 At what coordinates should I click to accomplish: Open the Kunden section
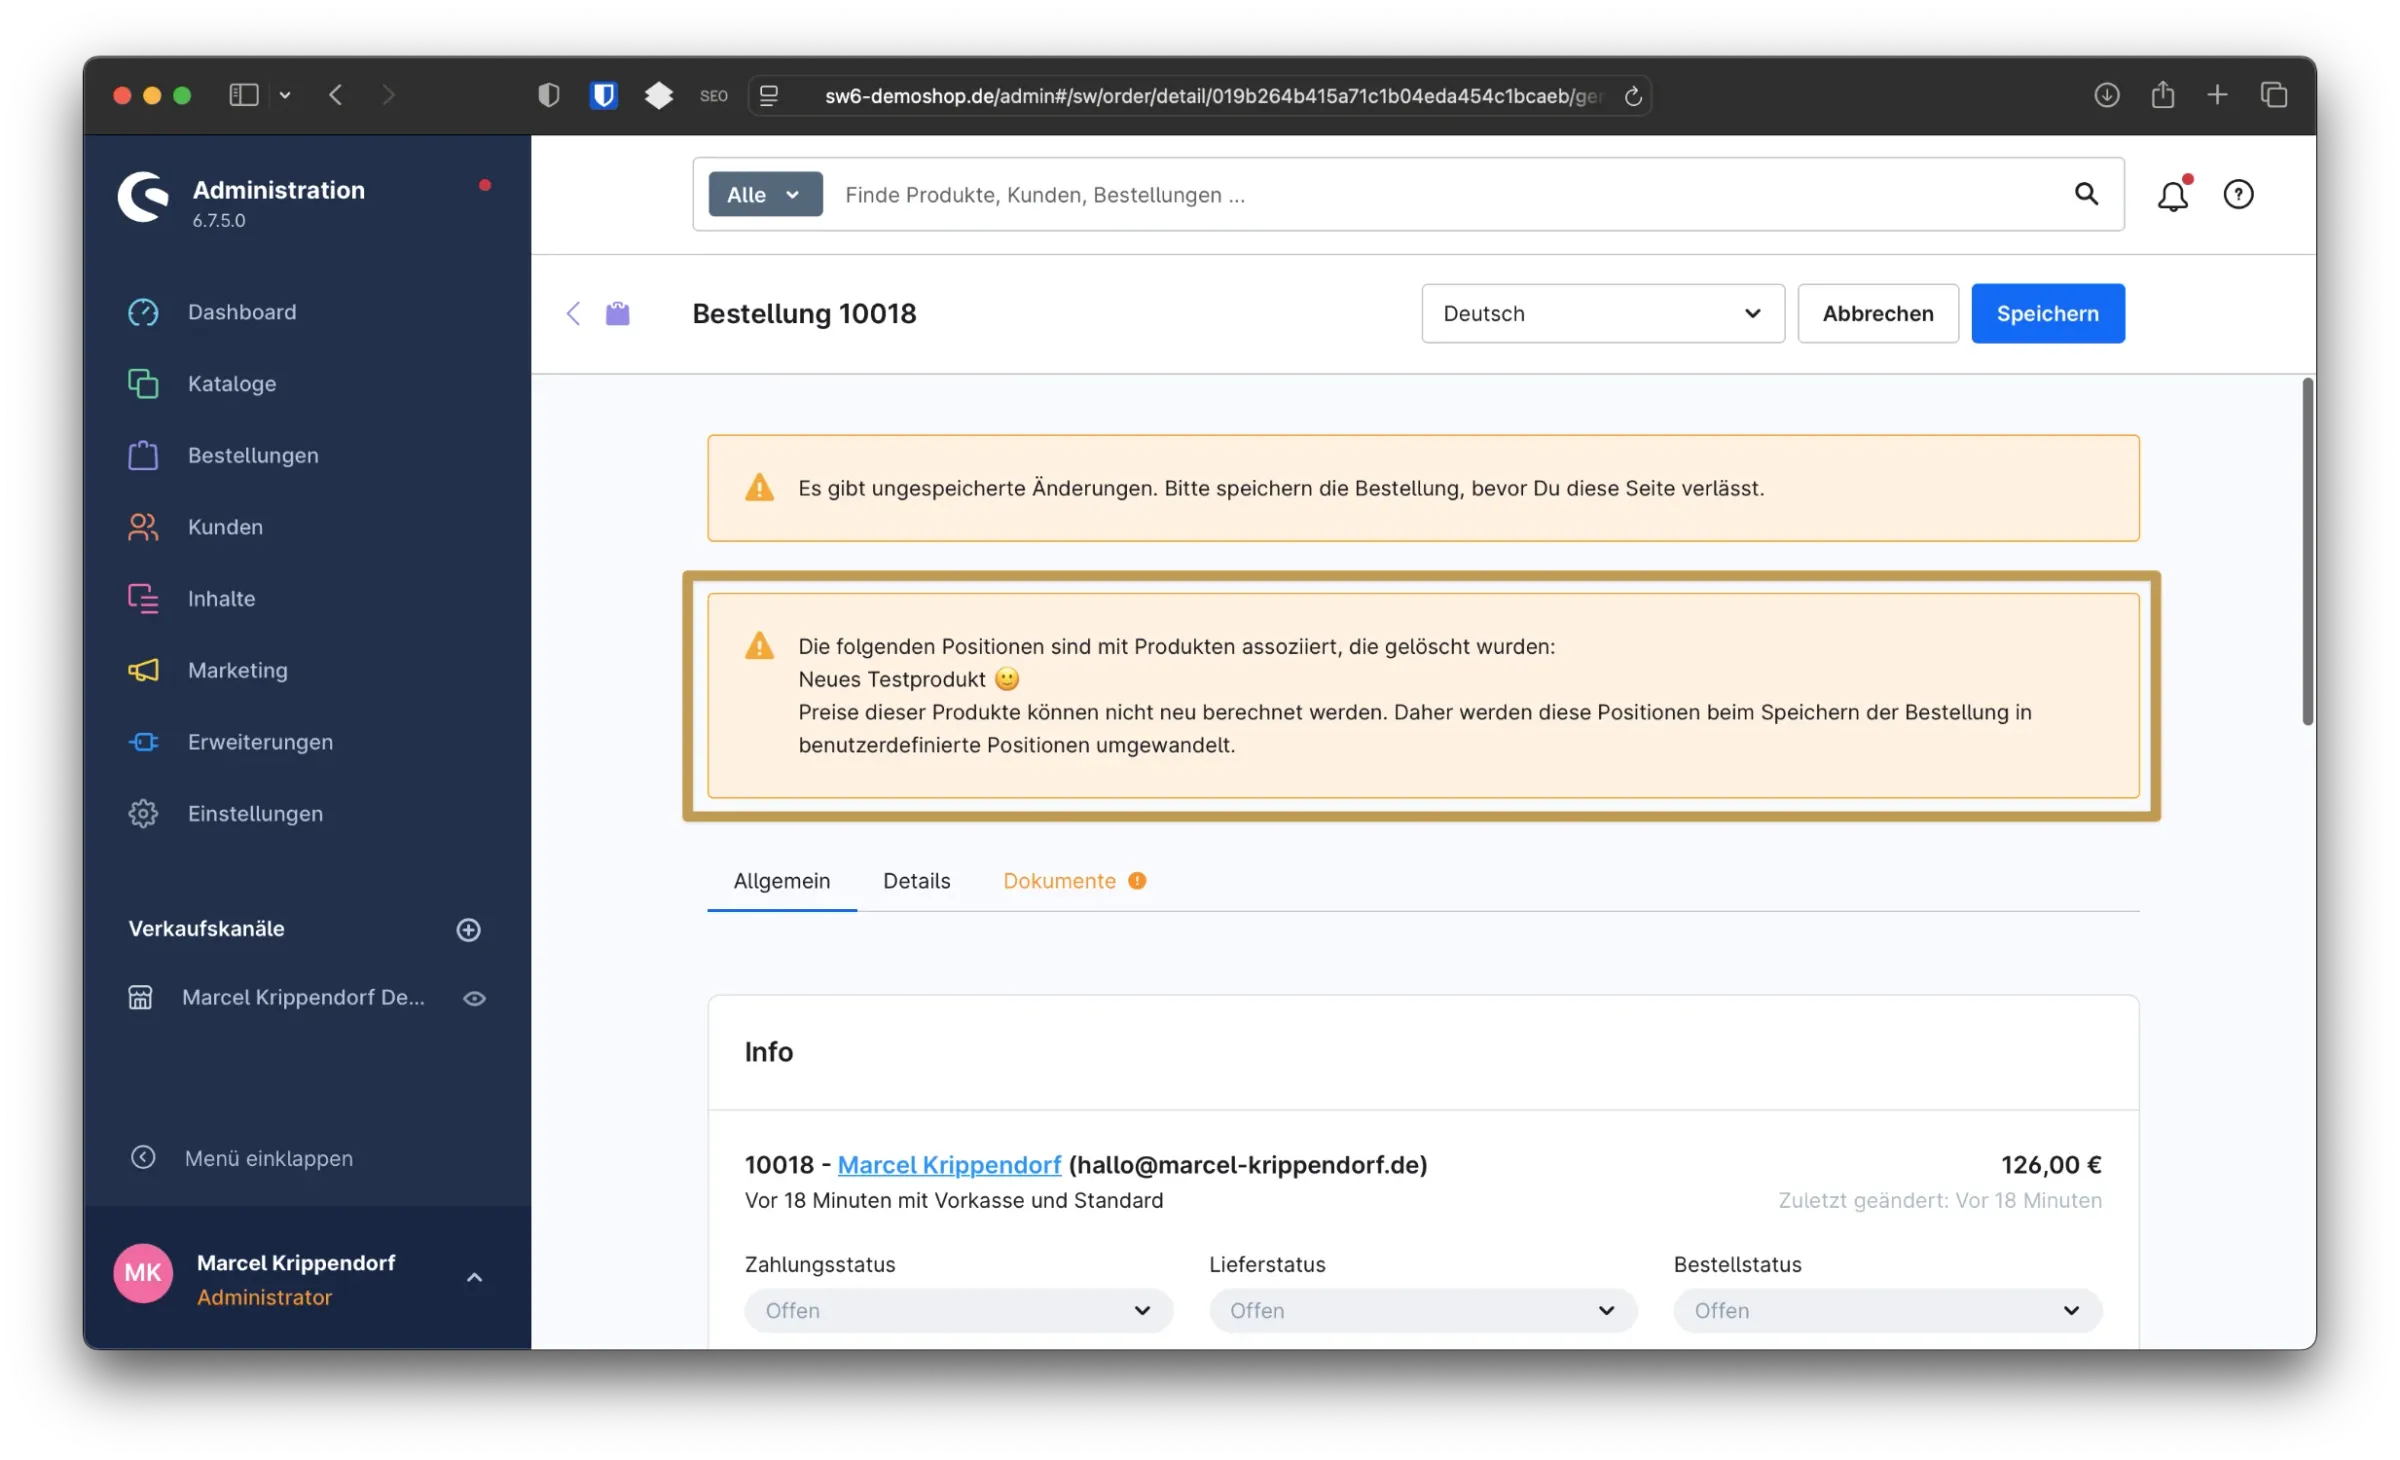click(x=225, y=526)
